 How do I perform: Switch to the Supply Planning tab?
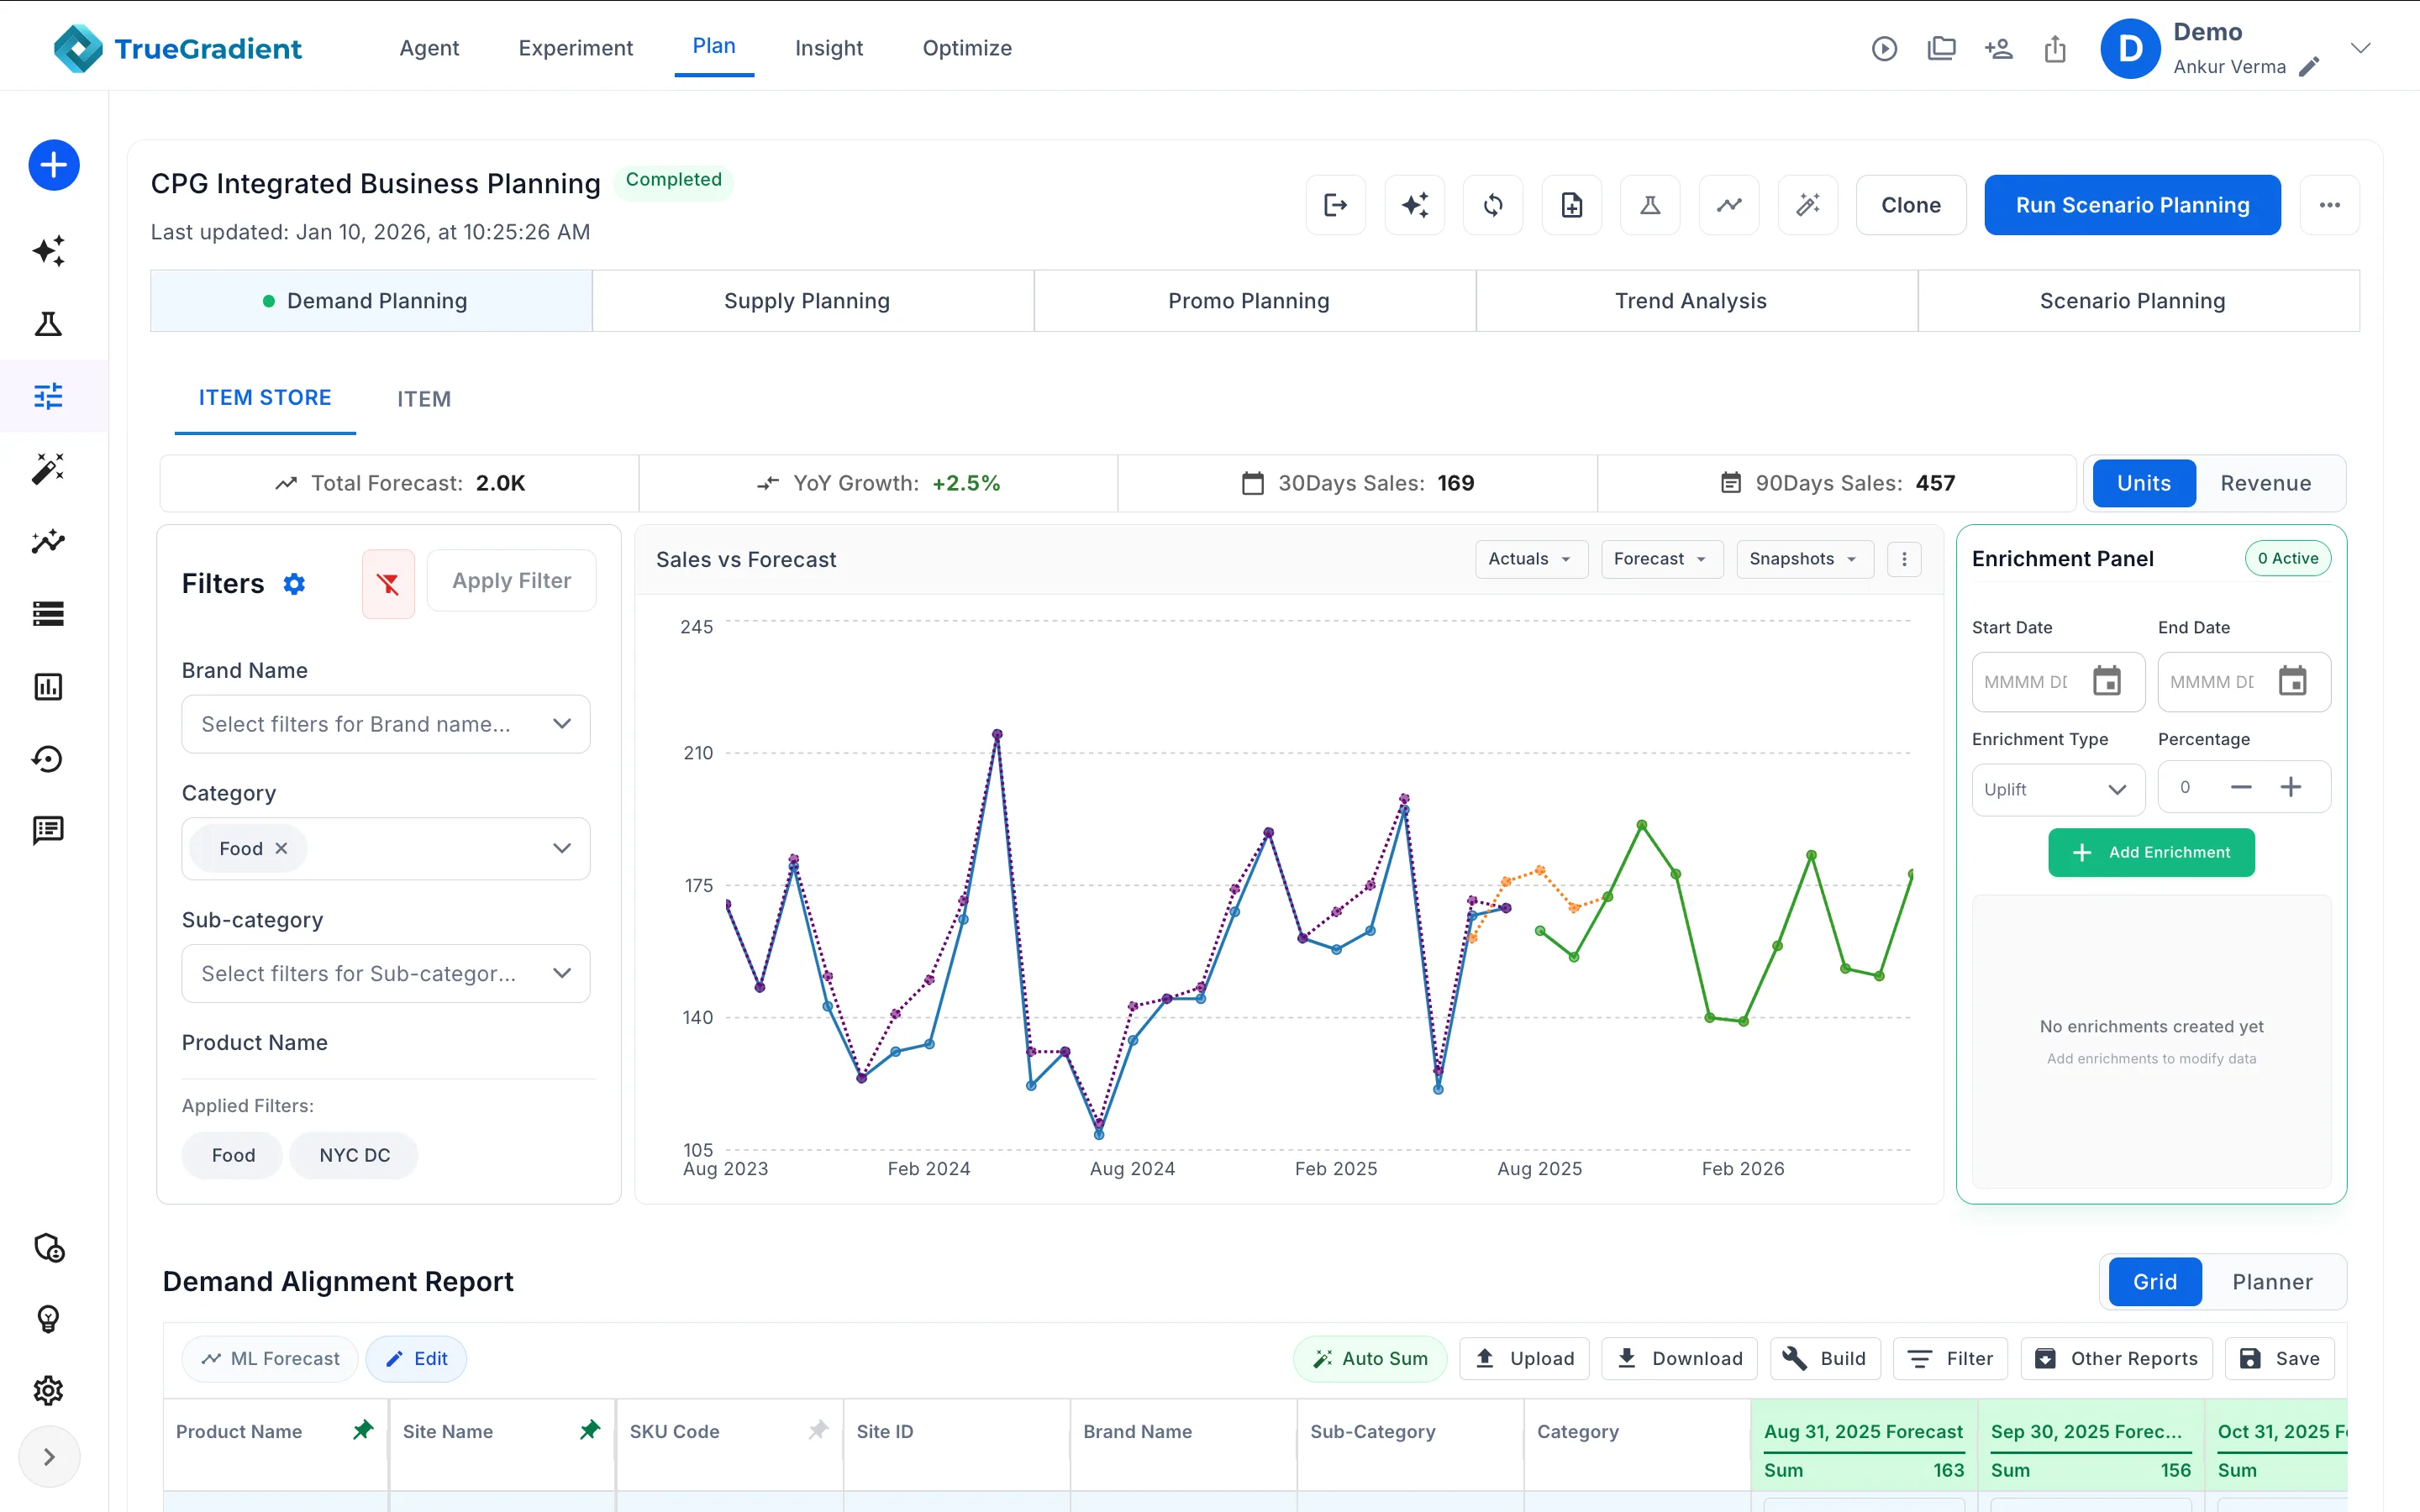tap(807, 301)
